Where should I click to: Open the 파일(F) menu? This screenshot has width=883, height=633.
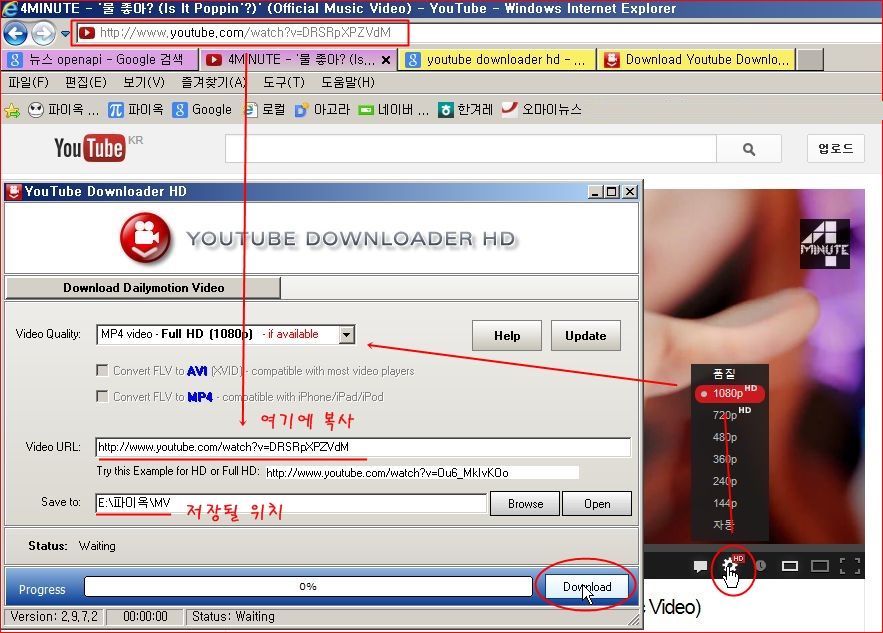pos(29,83)
